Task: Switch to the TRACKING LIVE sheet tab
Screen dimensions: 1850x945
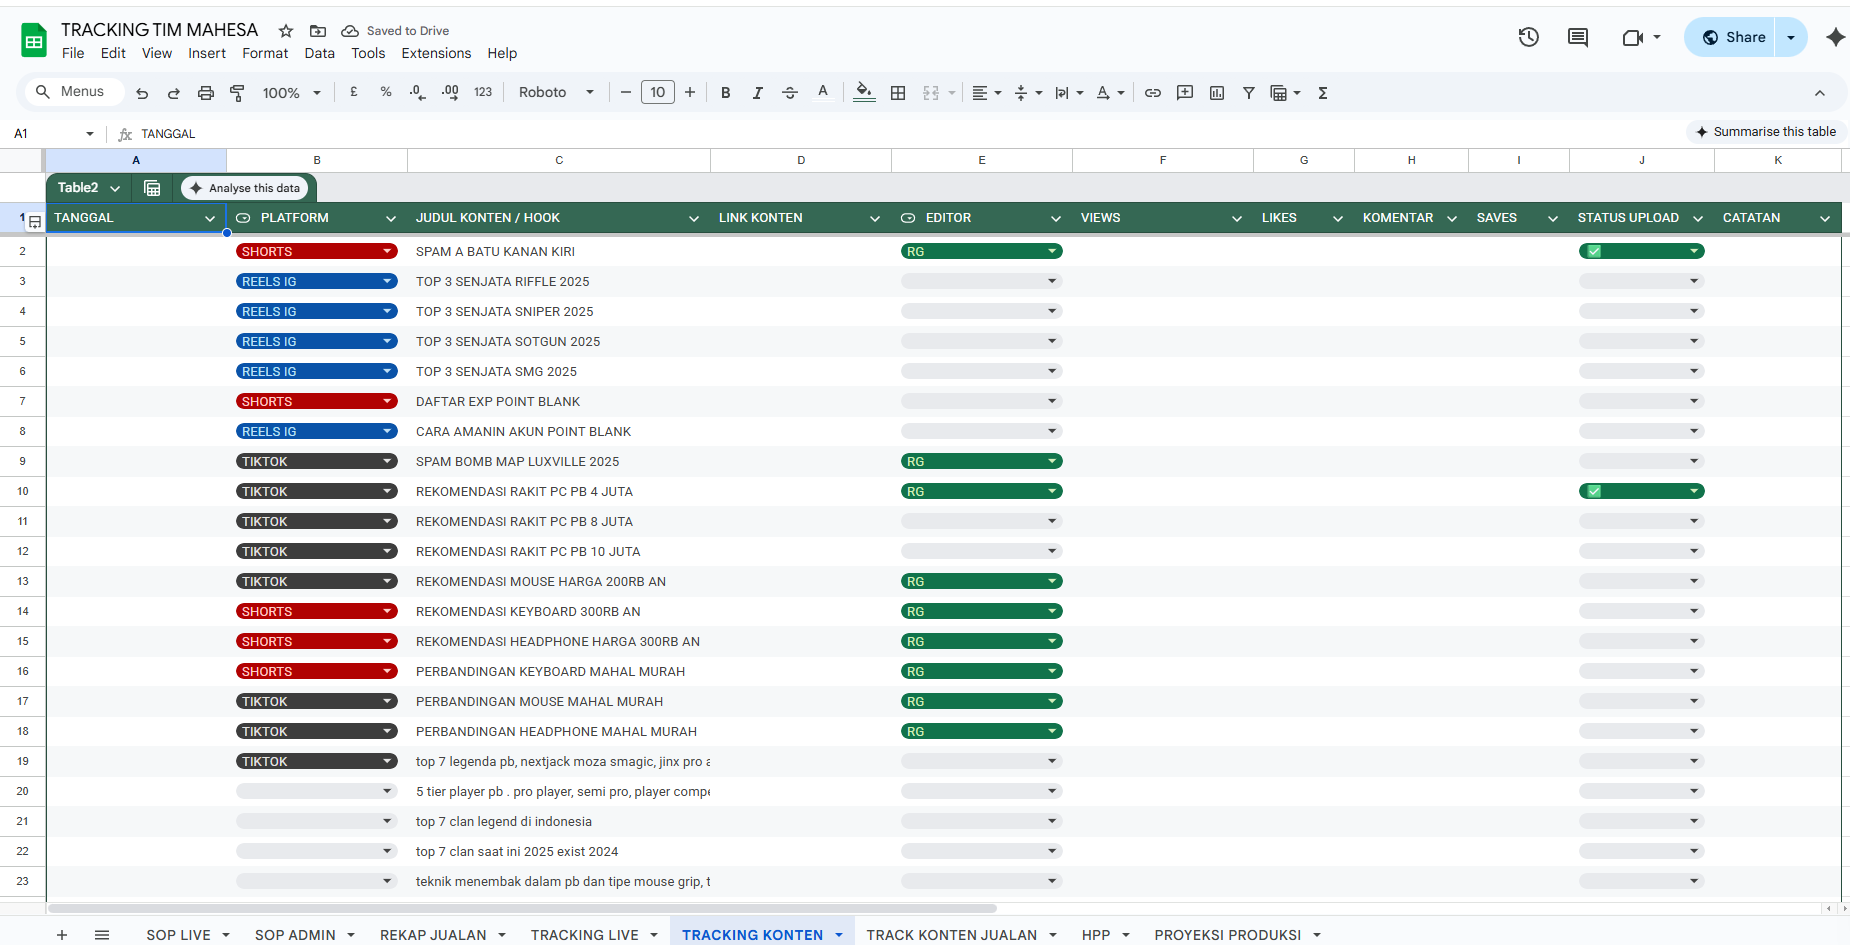Action: pyautogui.click(x=584, y=934)
